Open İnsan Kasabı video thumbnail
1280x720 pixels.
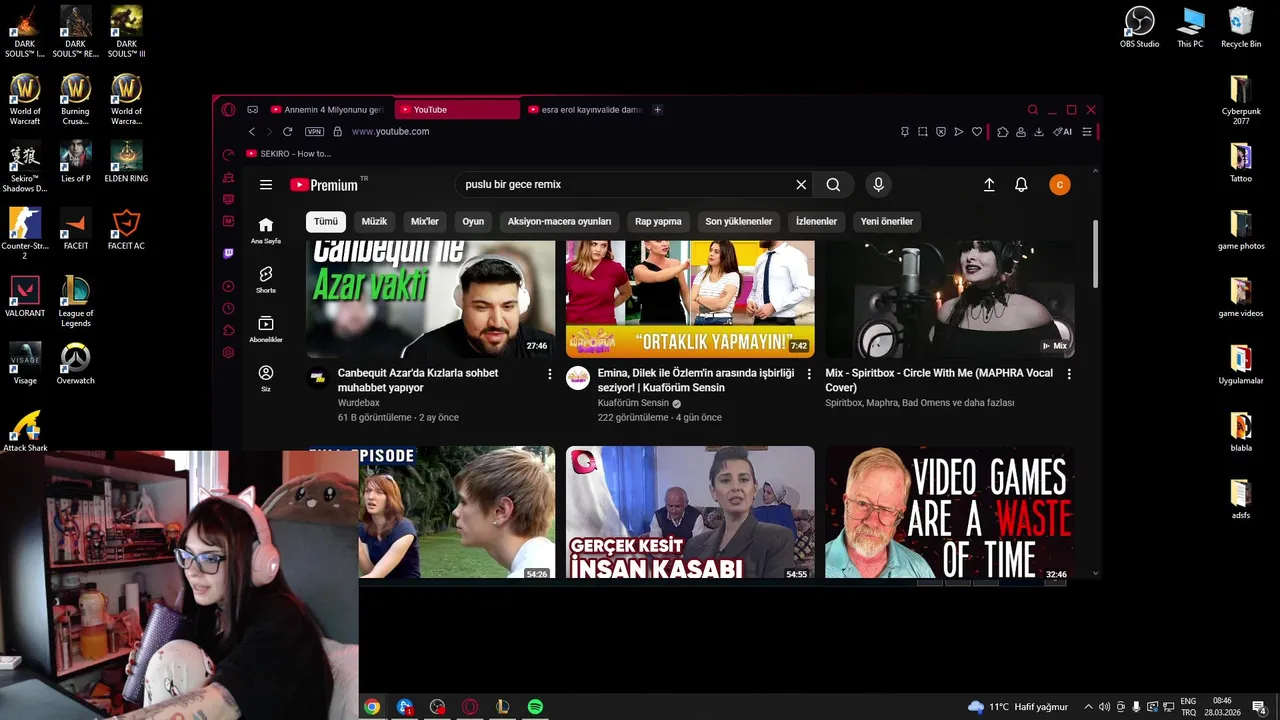690,512
